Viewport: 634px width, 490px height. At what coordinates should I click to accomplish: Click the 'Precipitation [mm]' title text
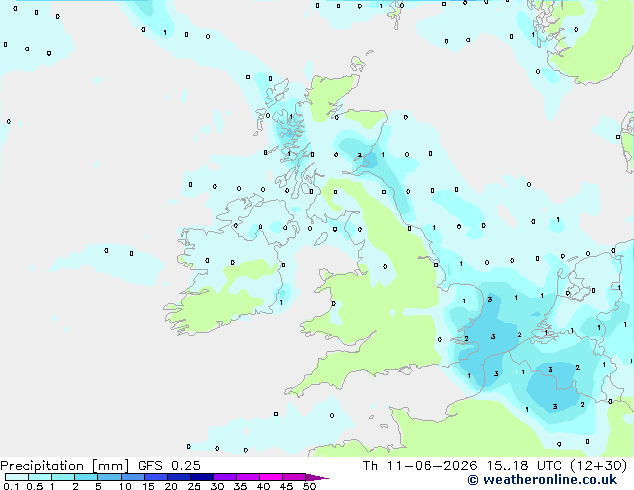(x=64, y=466)
